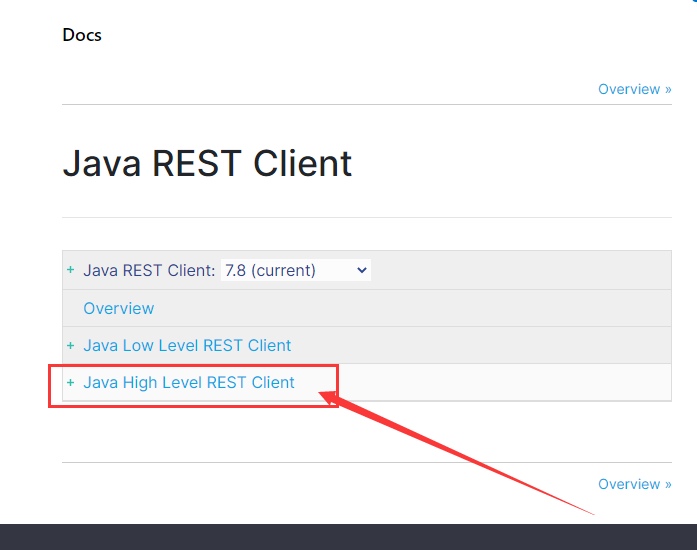Select the "Java REST Client:" label in contents
The width and height of the screenshot is (697, 550).
pos(149,270)
